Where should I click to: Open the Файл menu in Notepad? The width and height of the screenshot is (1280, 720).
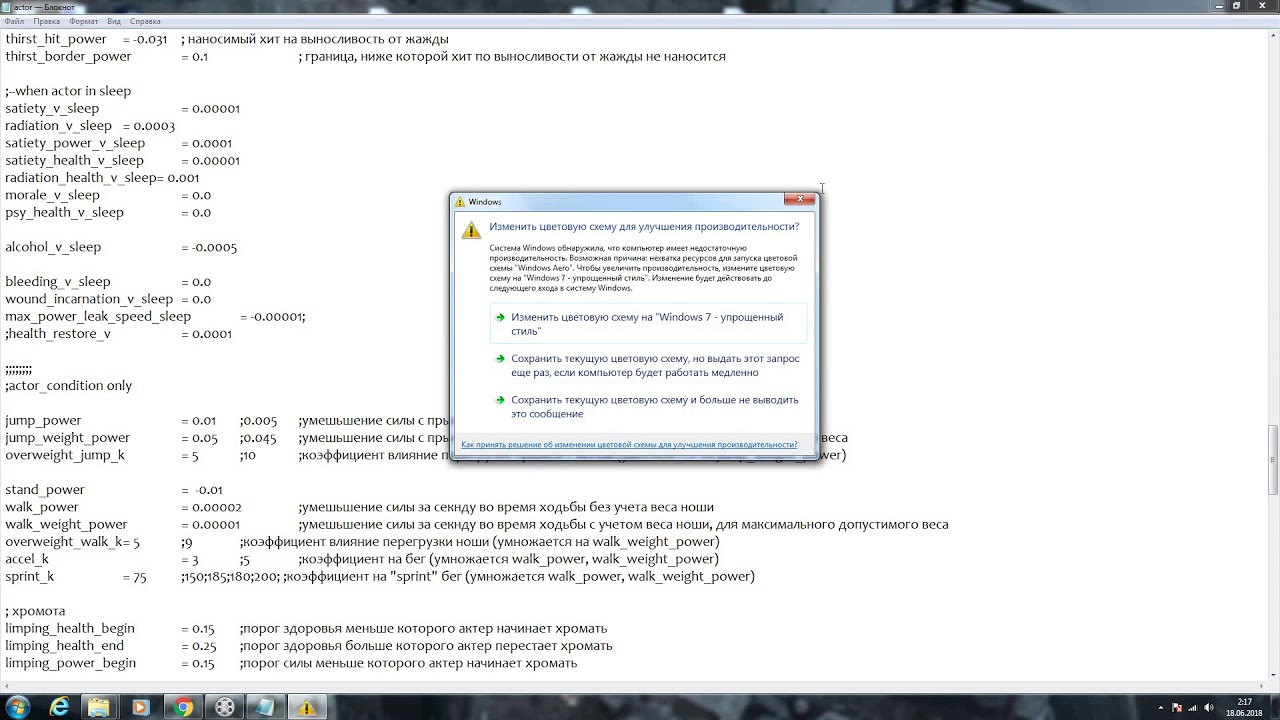pos(14,21)
